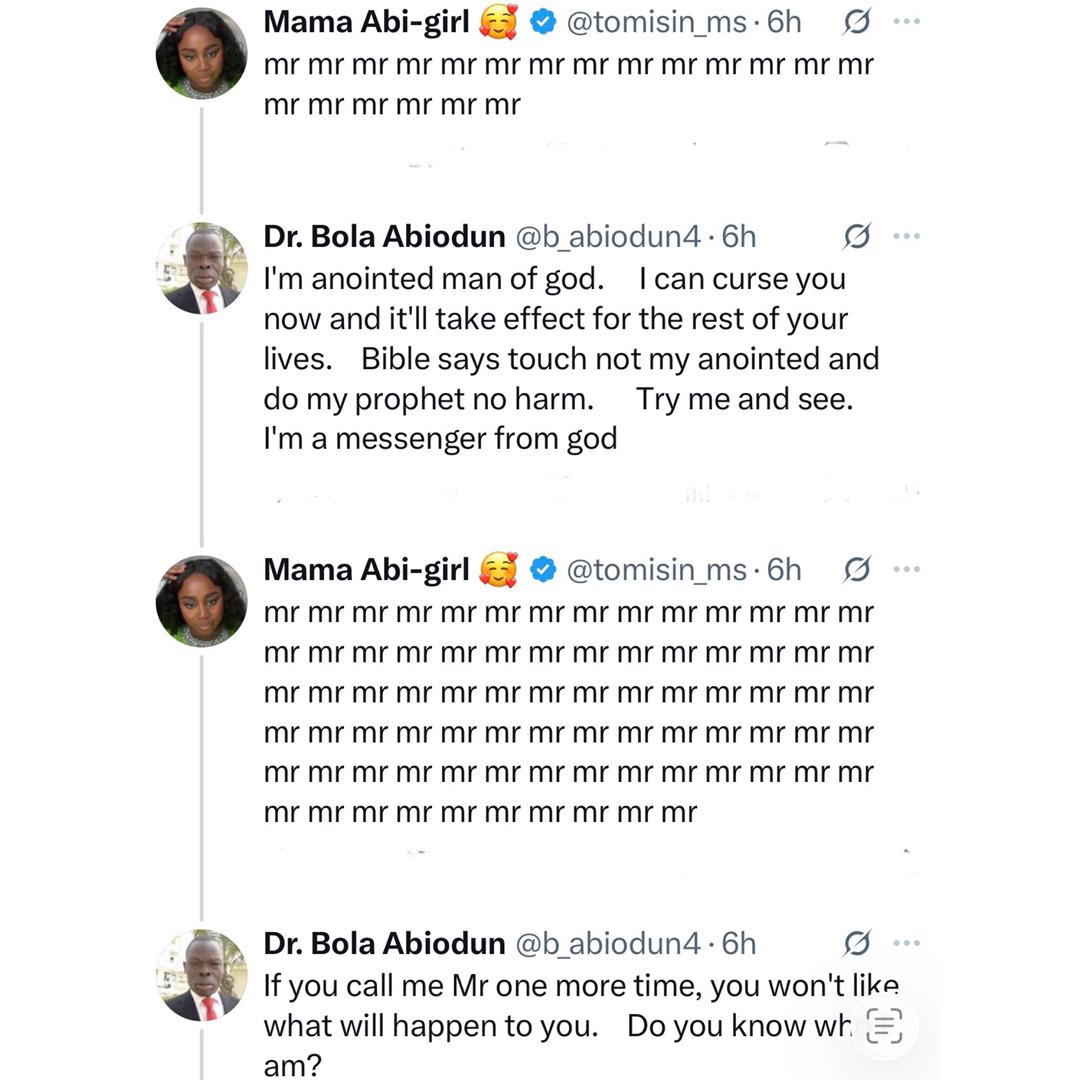Open the more menu on the two-line 'mr' tweet
This screenshot has height=1080, width=1080.
[906, 22]
